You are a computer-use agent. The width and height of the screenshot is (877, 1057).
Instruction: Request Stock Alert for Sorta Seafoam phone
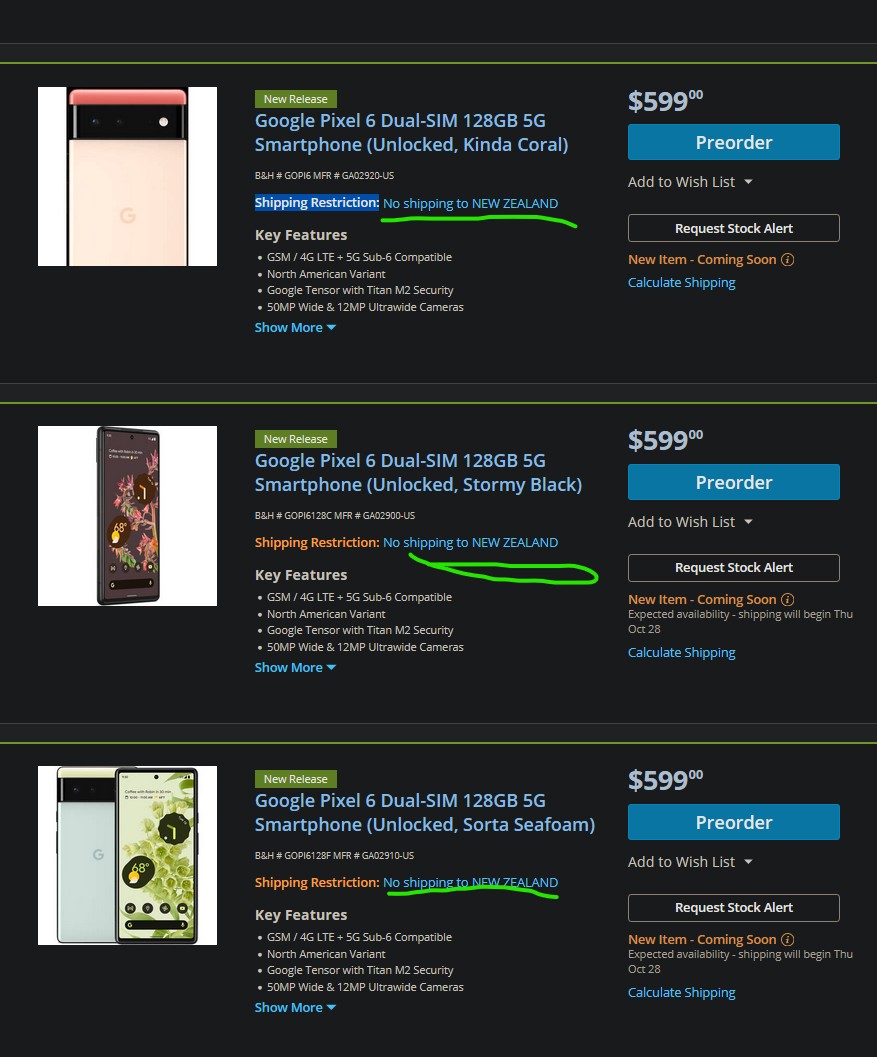point(733,908)
